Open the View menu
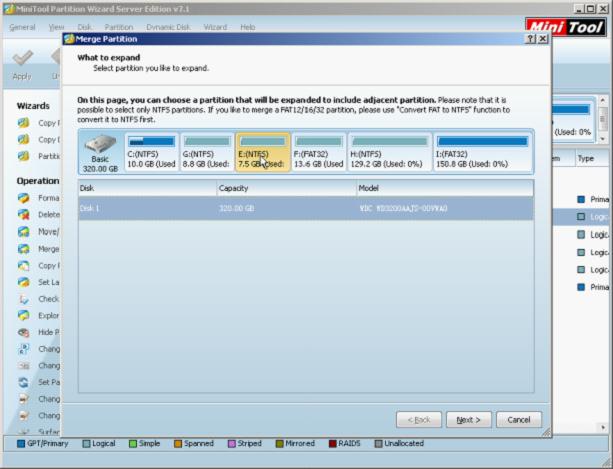Viewport: 613px width, 469px height. tap(56, 27)
